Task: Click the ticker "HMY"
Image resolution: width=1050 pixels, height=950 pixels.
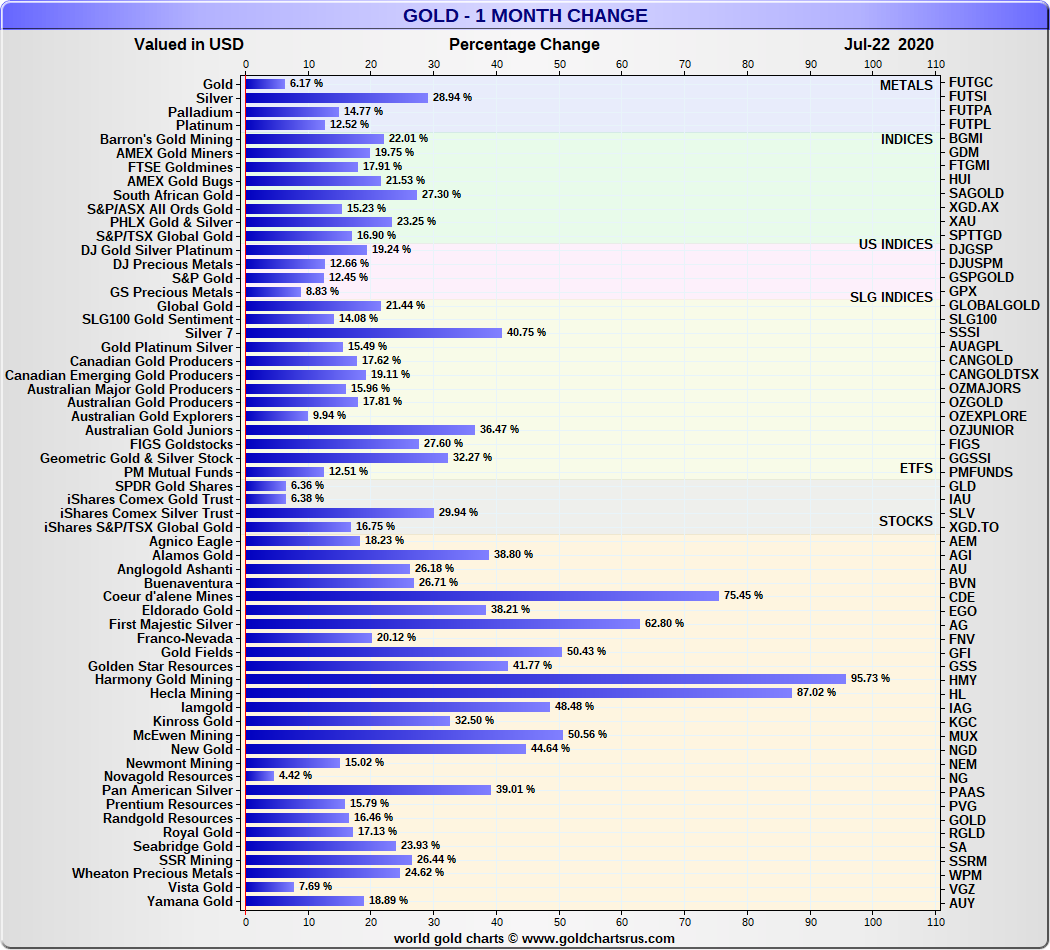Action: [x=963, y=680]
